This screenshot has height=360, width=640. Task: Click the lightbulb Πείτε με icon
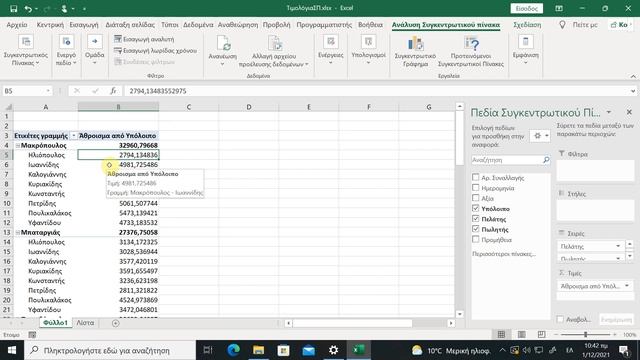click(x=562, y=25)
